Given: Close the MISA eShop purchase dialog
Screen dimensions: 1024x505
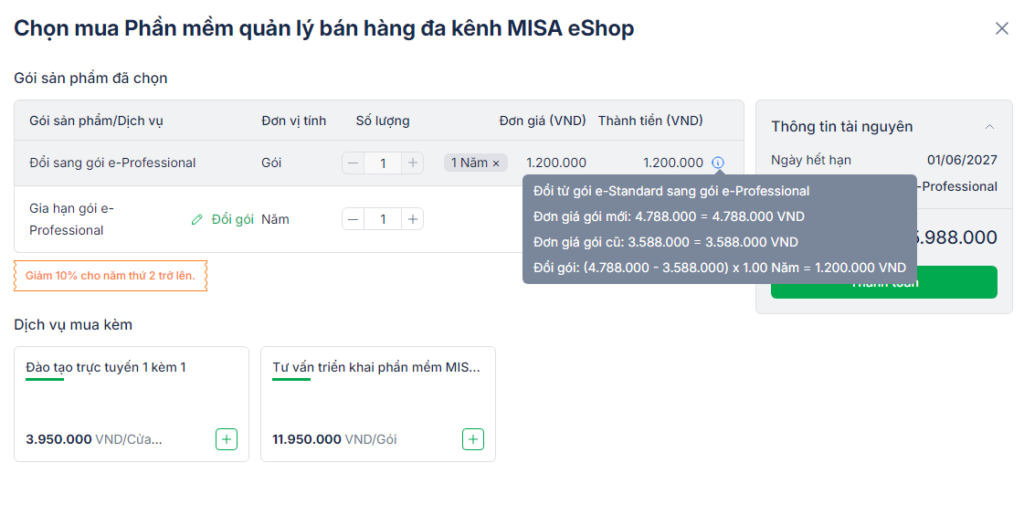Looking at the screenshot, I should coord(1001,28).
